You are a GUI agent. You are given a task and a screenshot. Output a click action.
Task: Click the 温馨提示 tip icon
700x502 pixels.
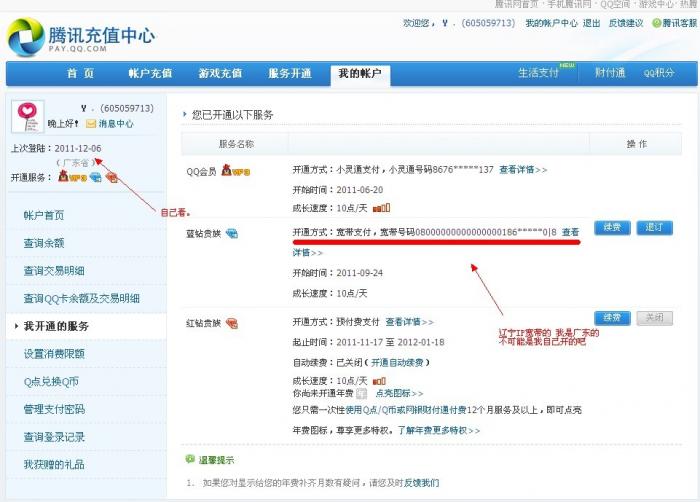click(x=190, y=459)
